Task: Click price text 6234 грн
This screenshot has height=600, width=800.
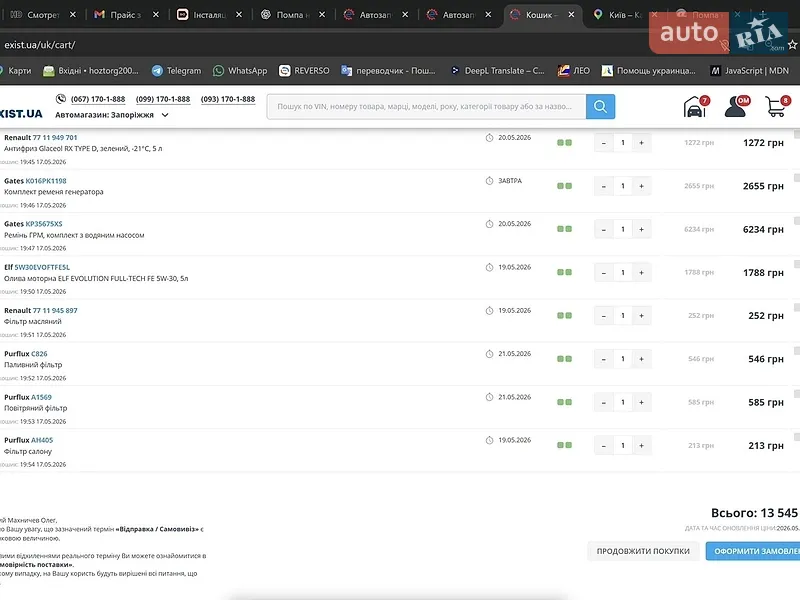Action: [763, 230]
